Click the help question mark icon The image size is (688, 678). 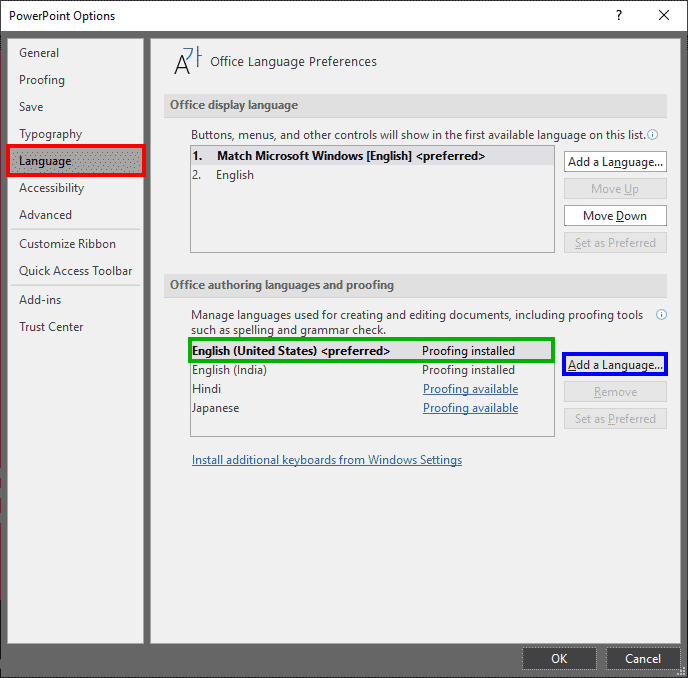coord(619,15)
